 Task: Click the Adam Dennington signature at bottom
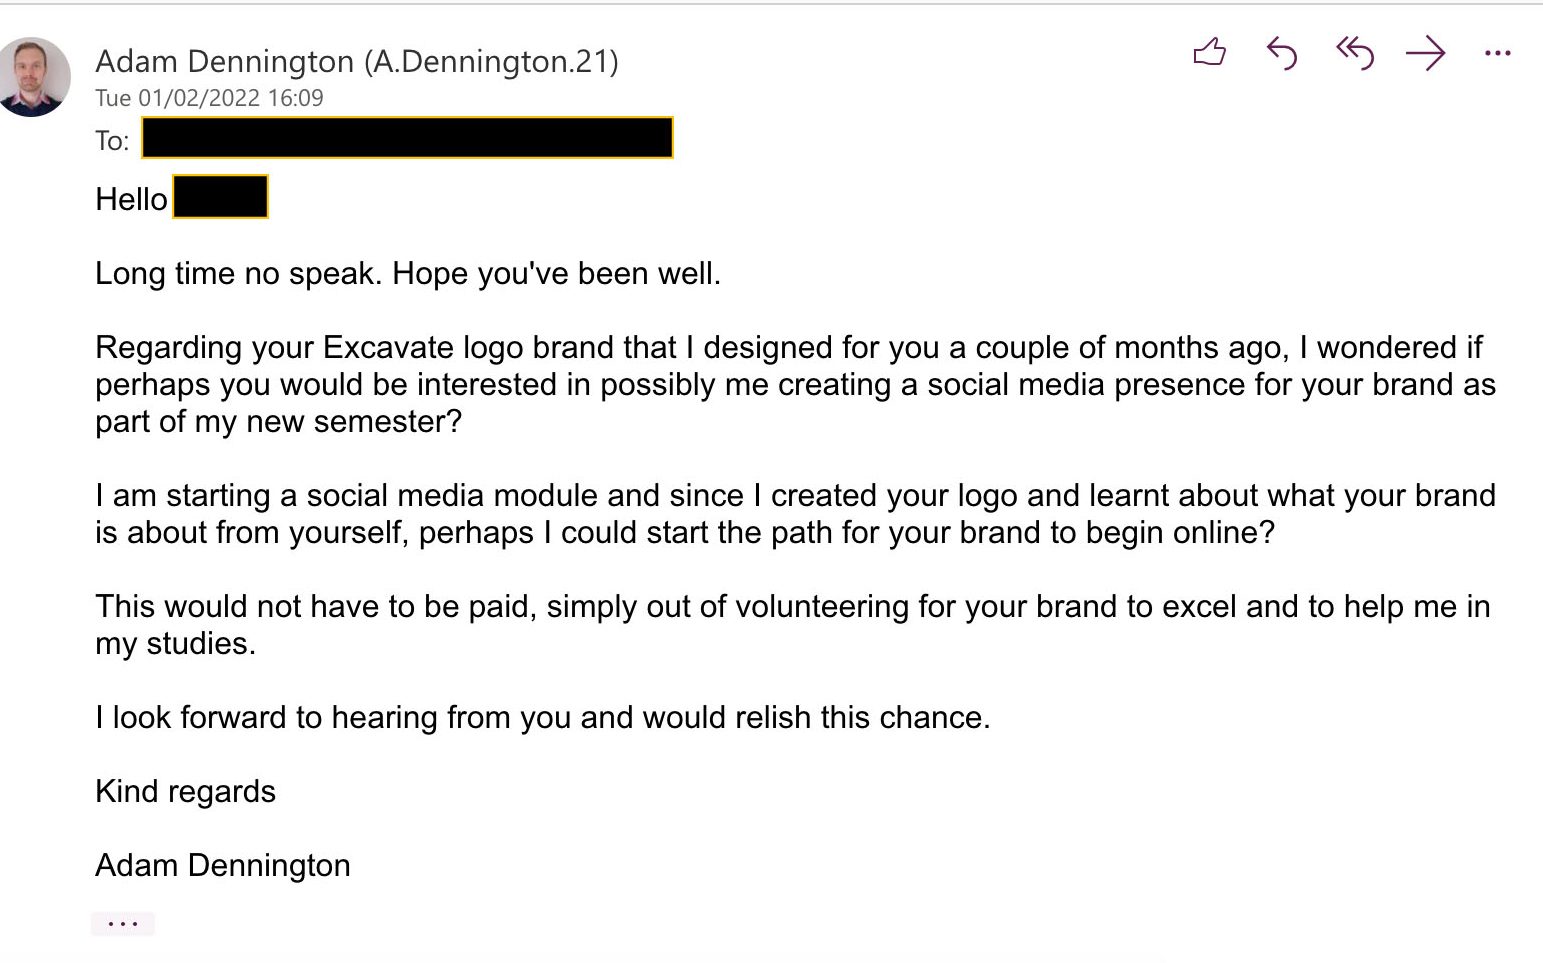[222, 865]
